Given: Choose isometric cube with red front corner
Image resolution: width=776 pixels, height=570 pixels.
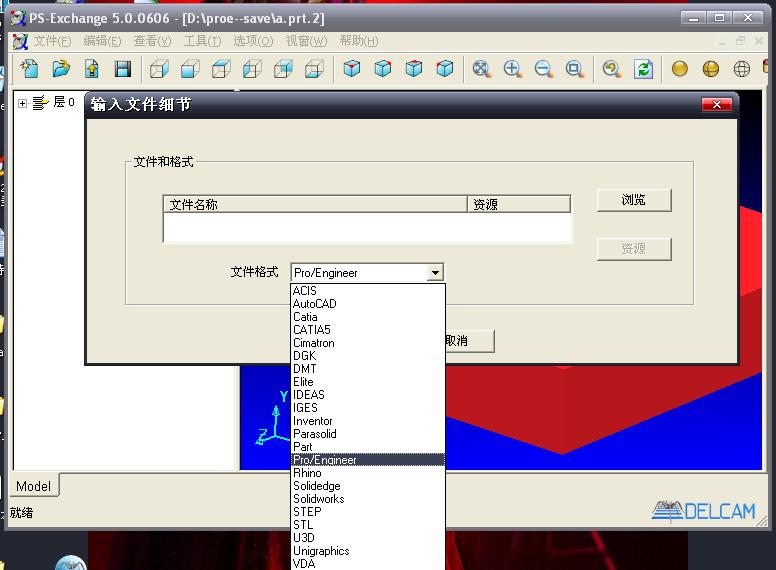Looking at the screenshot, I should 352,69.
